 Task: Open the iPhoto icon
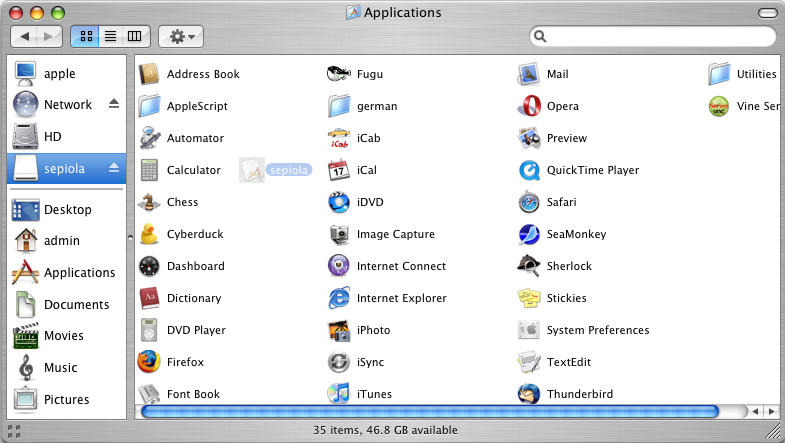click(339, 330)
